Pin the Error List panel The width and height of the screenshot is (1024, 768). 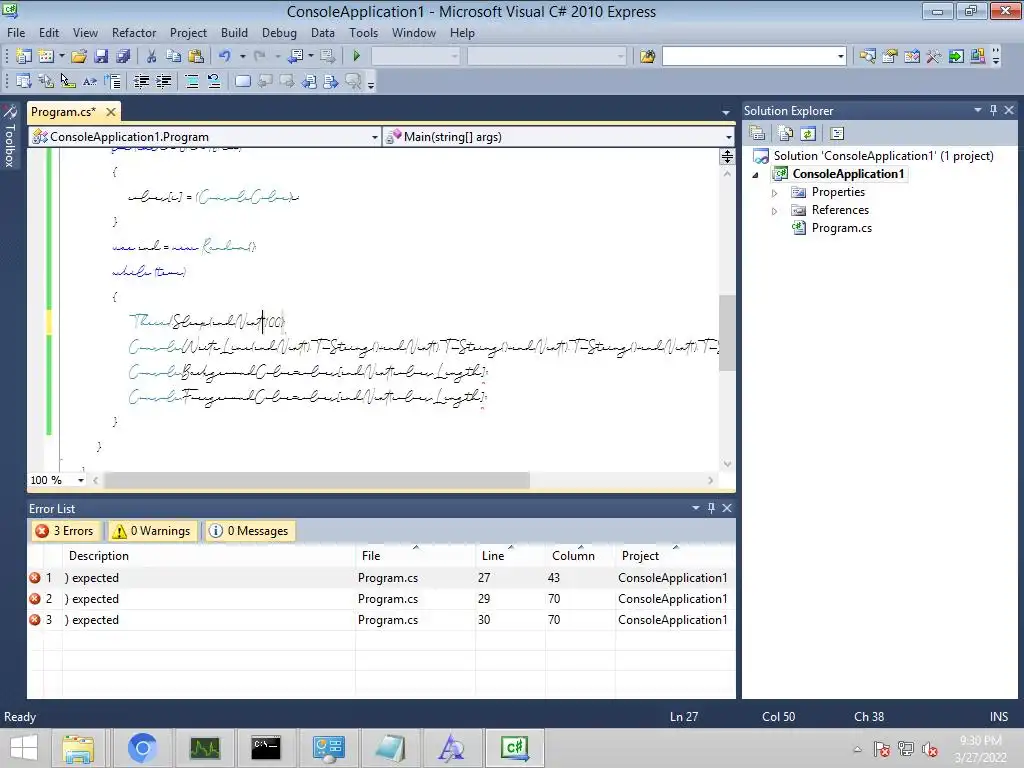coord(711,508)
